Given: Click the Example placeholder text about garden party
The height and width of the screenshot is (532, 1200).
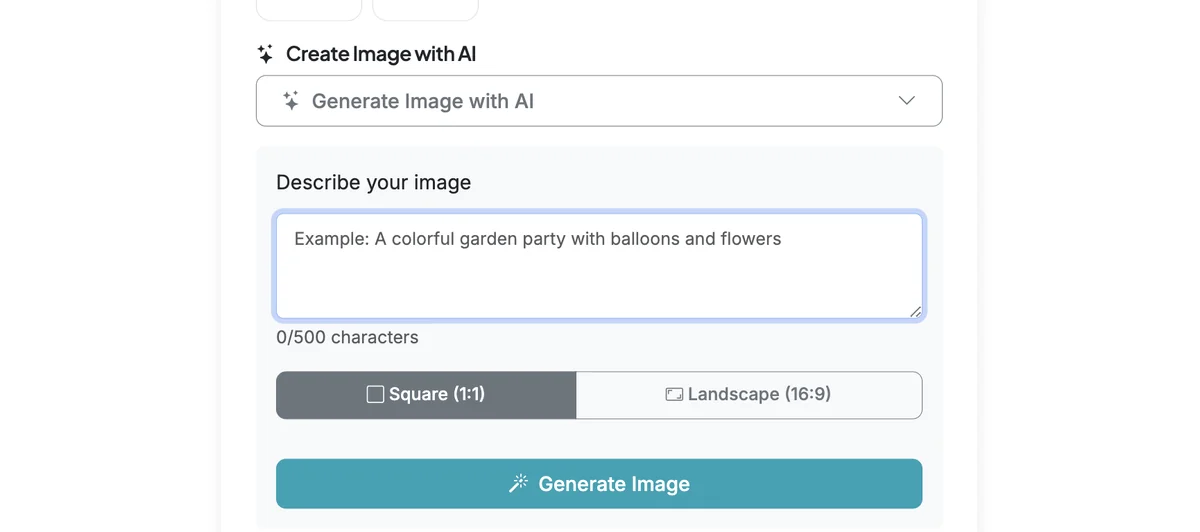Looking at the screenshot, I should (x=537, y=239).
